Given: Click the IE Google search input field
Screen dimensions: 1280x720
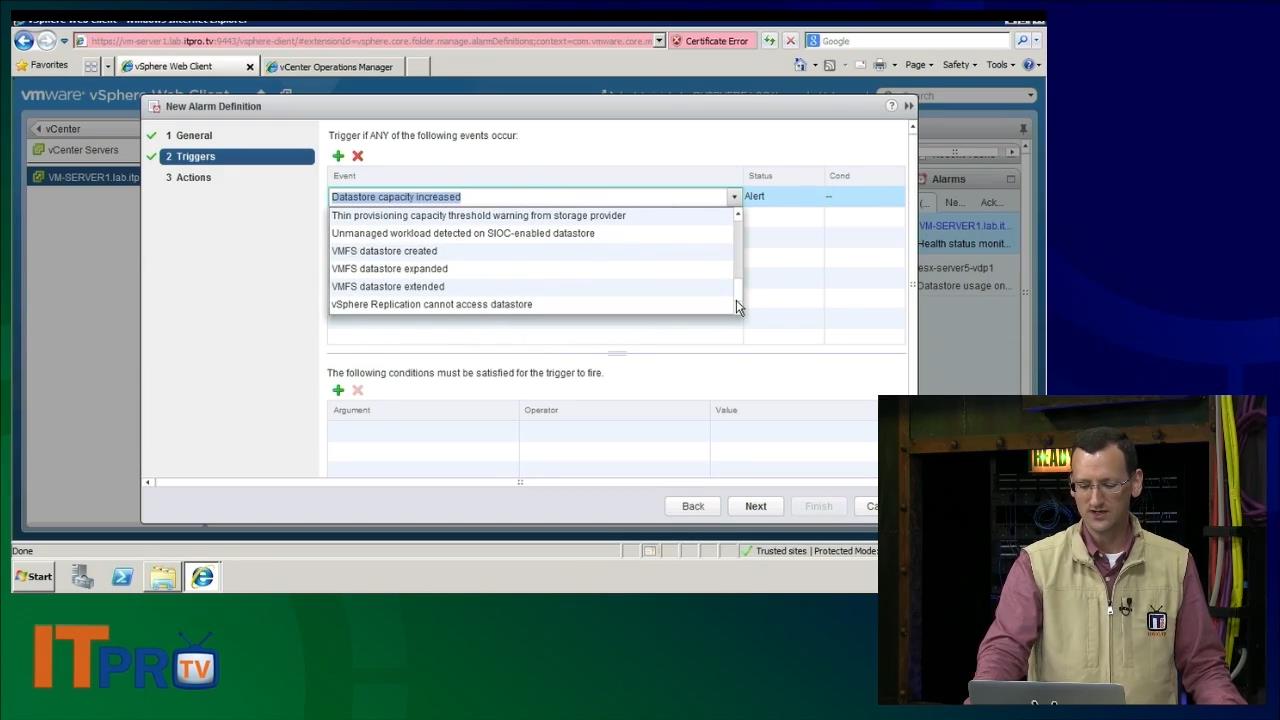Looking at the screenshot, I should click(909, 41).
